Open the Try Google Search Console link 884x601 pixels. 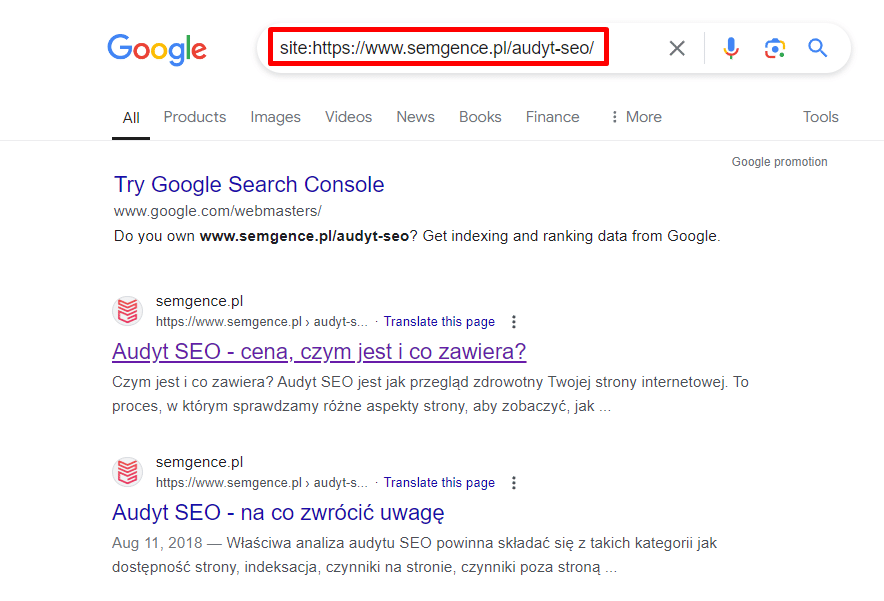point(249,184)
